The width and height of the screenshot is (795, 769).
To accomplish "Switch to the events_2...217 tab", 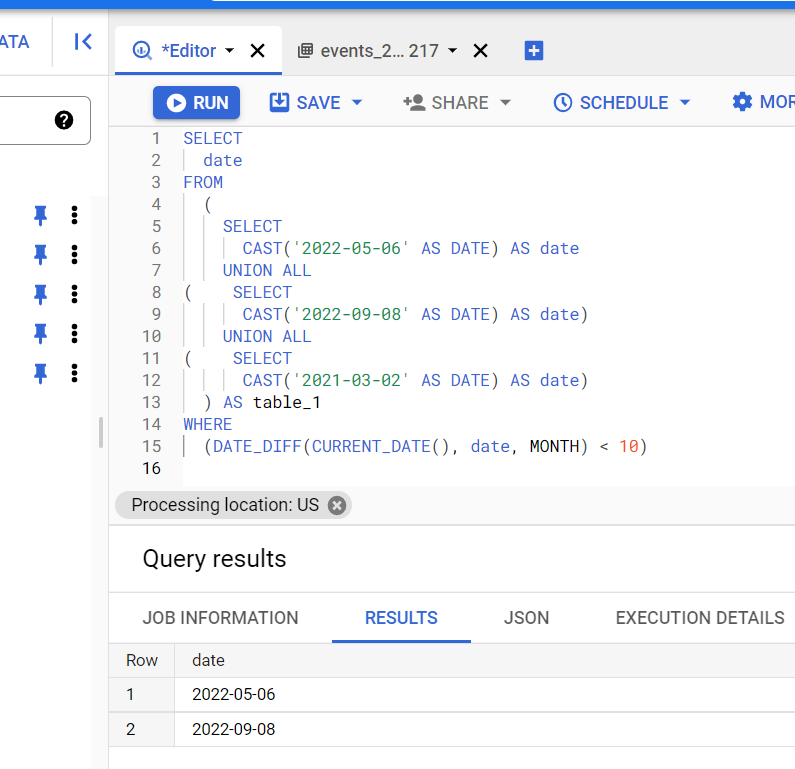I will pyautogui.click(x=379, y=51).
